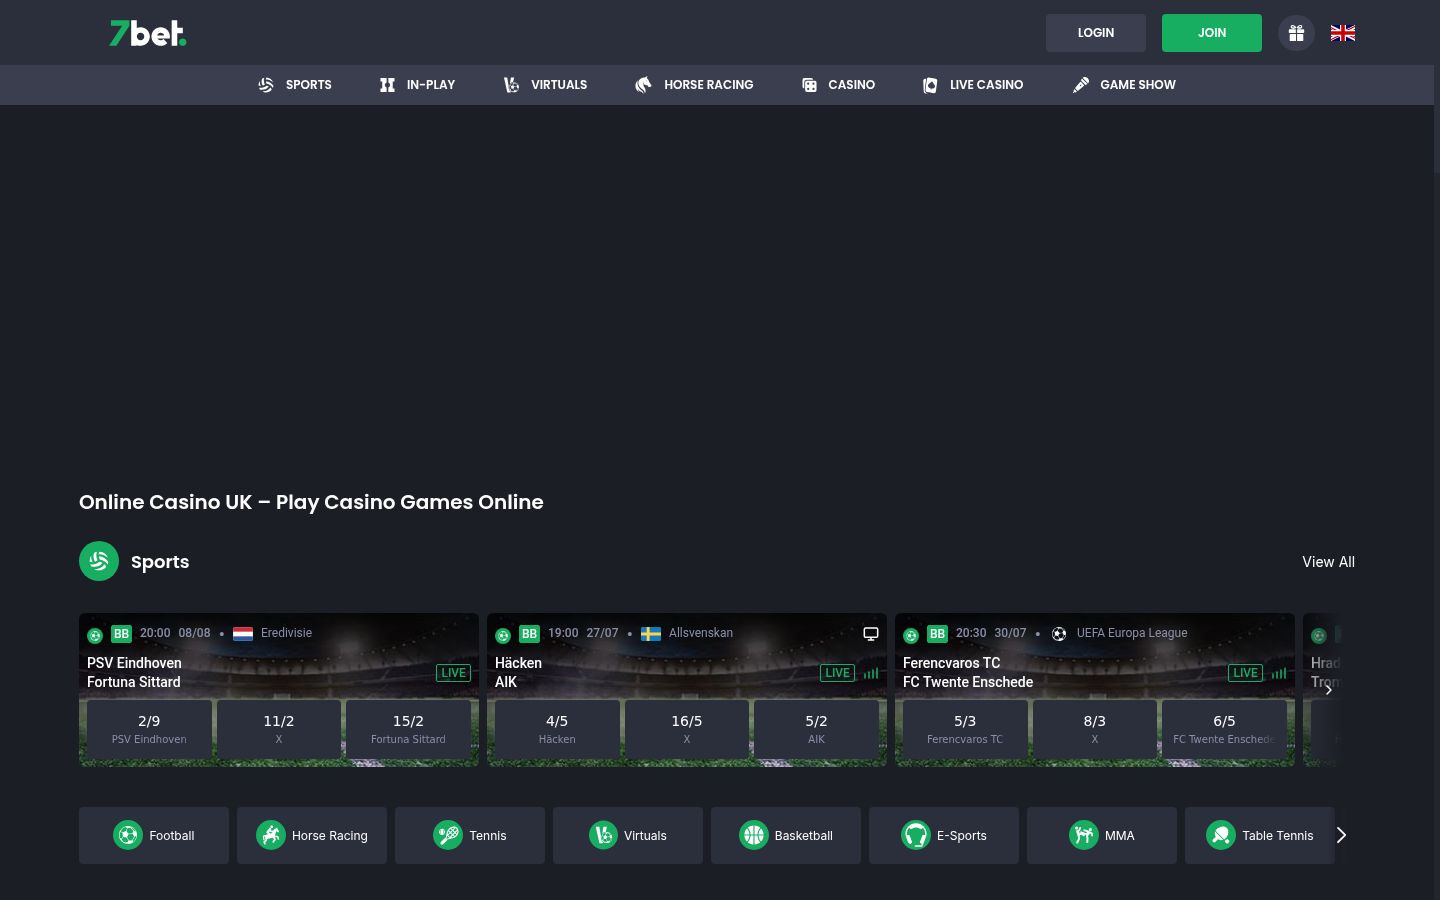Screen dimensions: 1440x900
Task: Click the LOGIN button
Action: 1096,33
